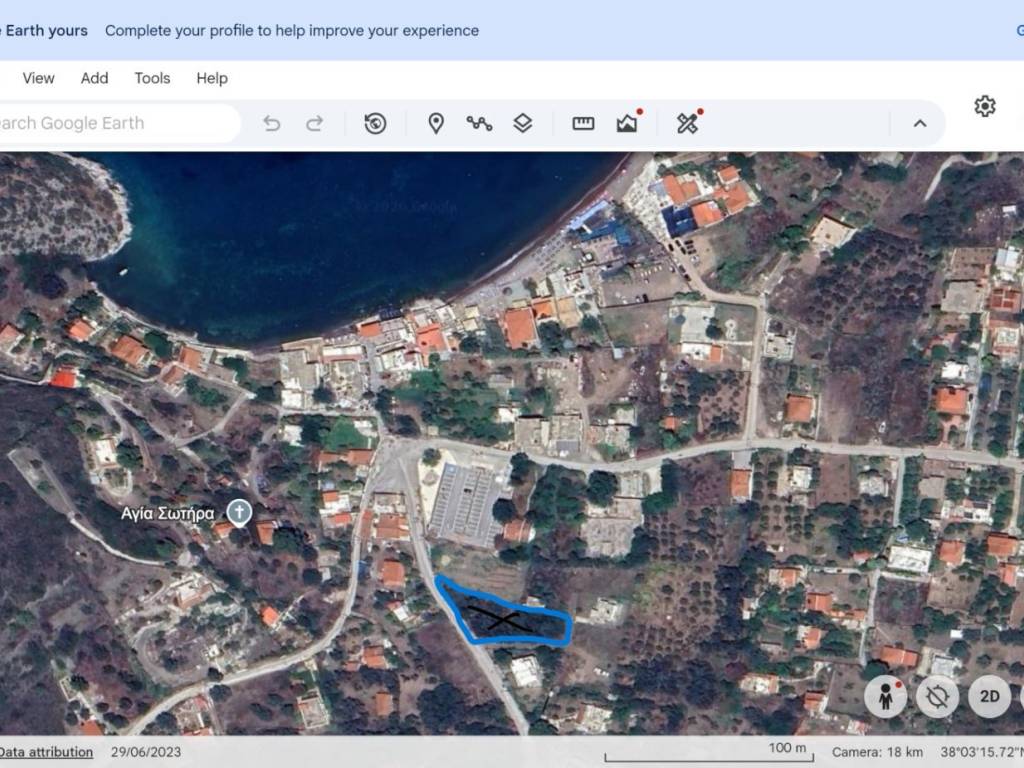Toggle the 2D view button
The image size is (1024, 768).
pyautogui.click(x=989, y=697)
